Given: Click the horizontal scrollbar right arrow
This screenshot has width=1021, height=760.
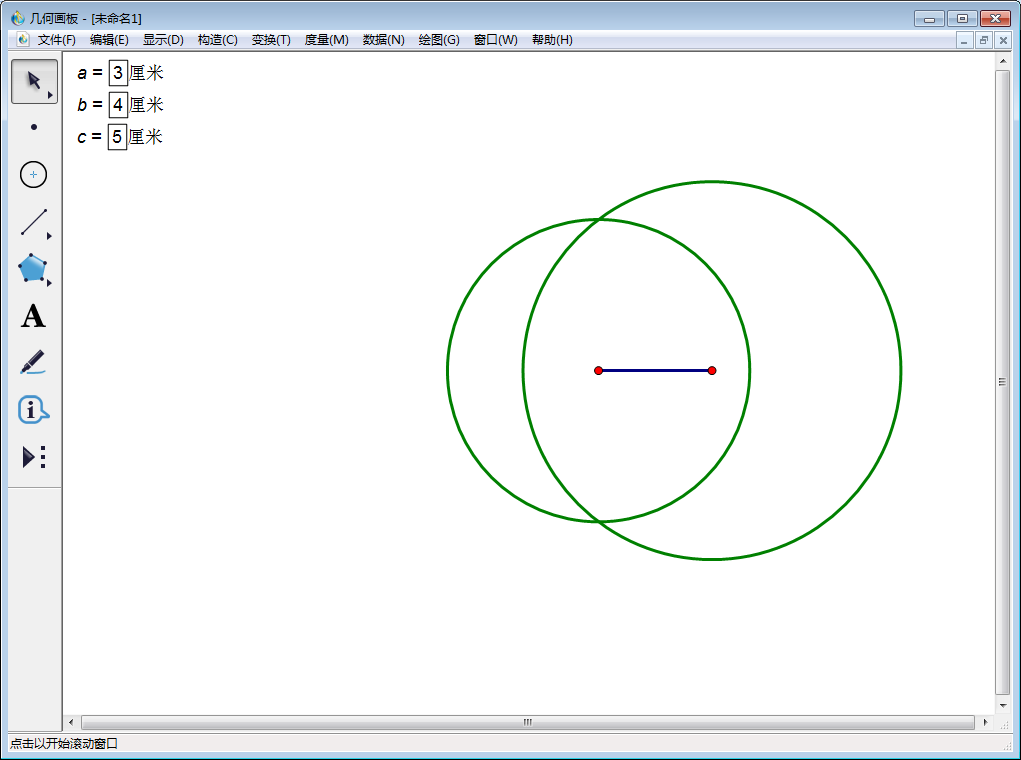Looking at the screenshot, I should click(985, 722).
